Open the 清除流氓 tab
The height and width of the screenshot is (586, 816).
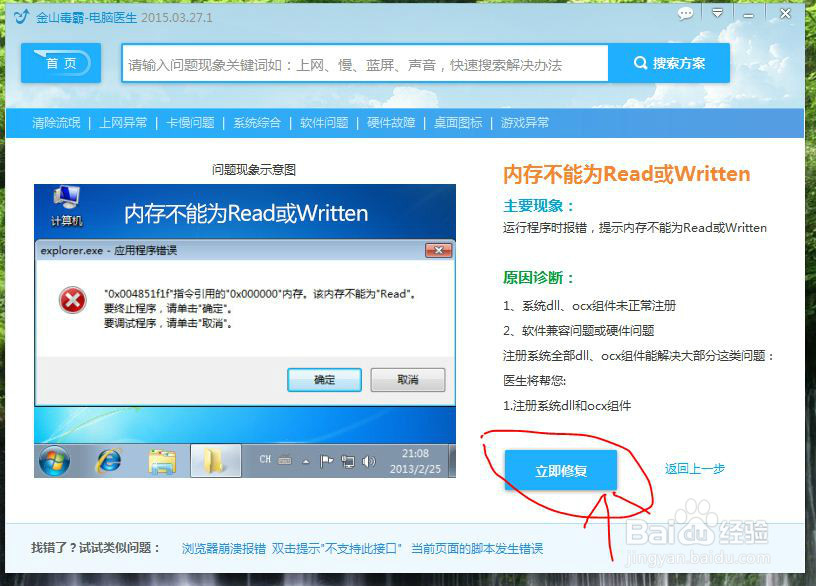[x=56, y=123]
